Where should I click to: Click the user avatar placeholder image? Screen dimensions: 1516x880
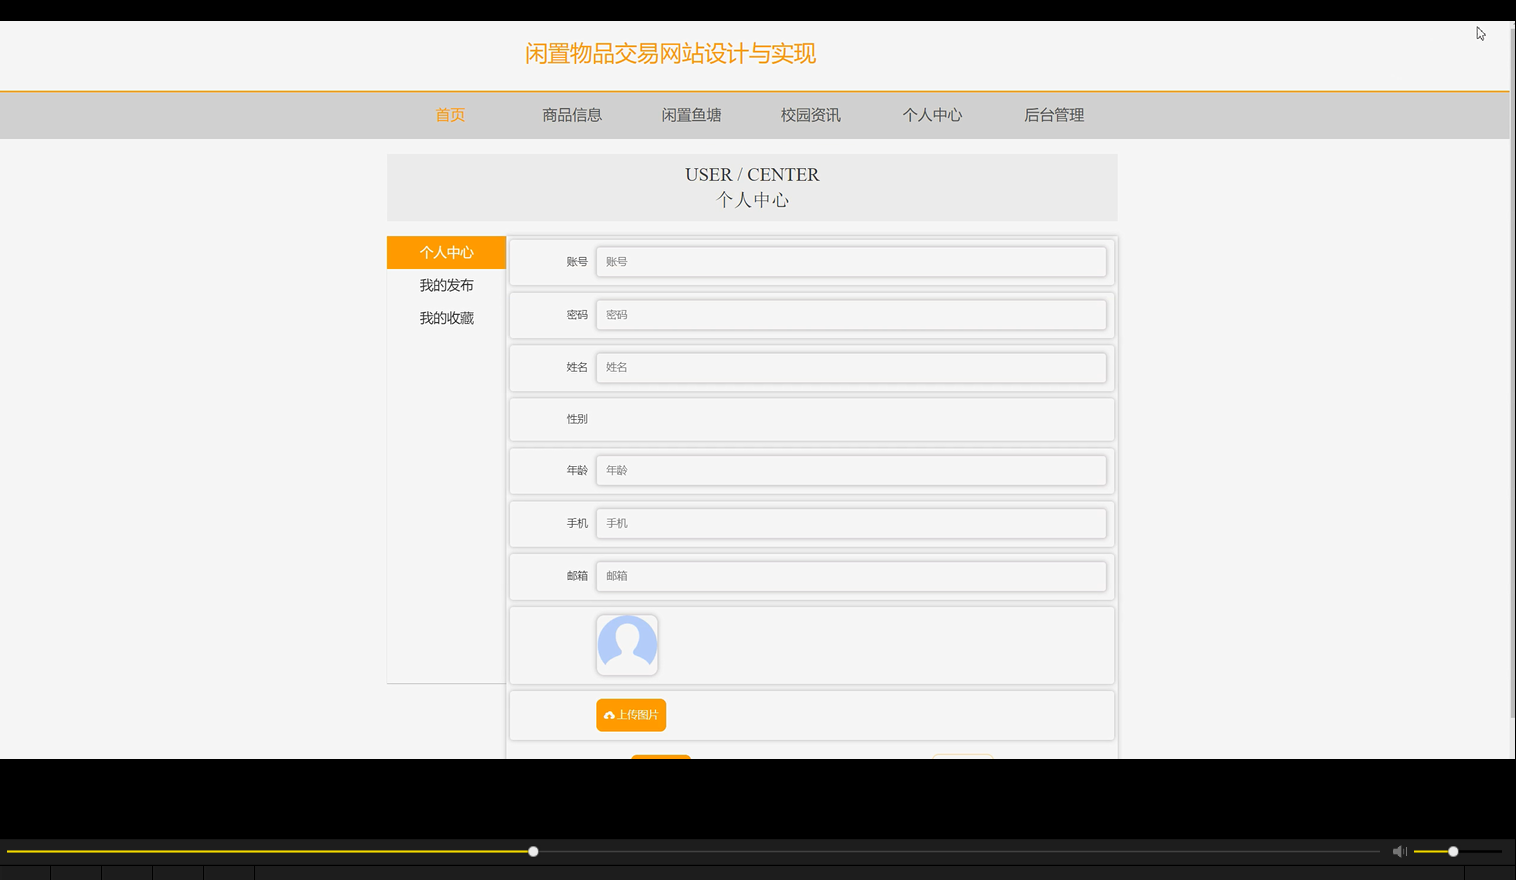click(627, 645)
